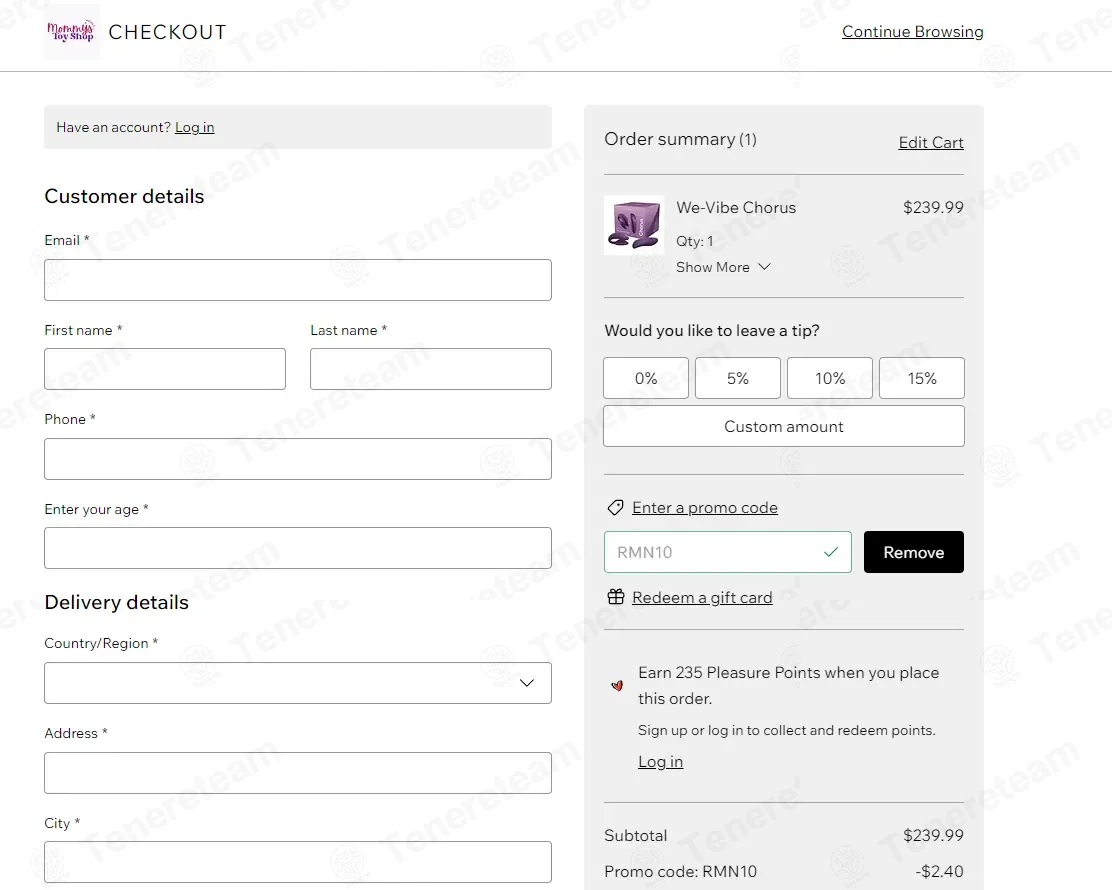Focus the First name field
The width and height of the screenshot is (1112, 890).
tap(165, 369)
